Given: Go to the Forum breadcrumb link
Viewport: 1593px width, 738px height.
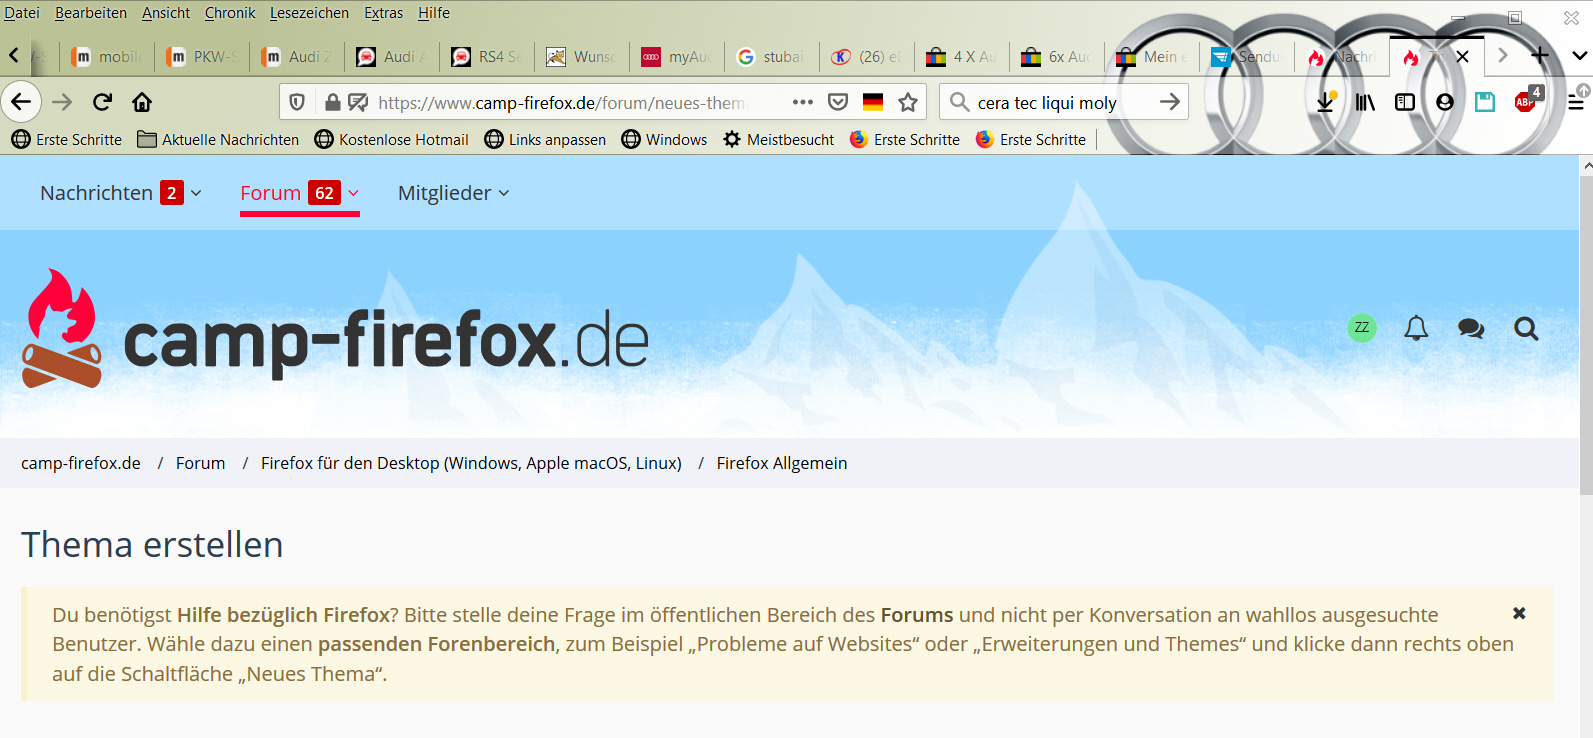Looking at the screenshot, I should click(201, 463).
